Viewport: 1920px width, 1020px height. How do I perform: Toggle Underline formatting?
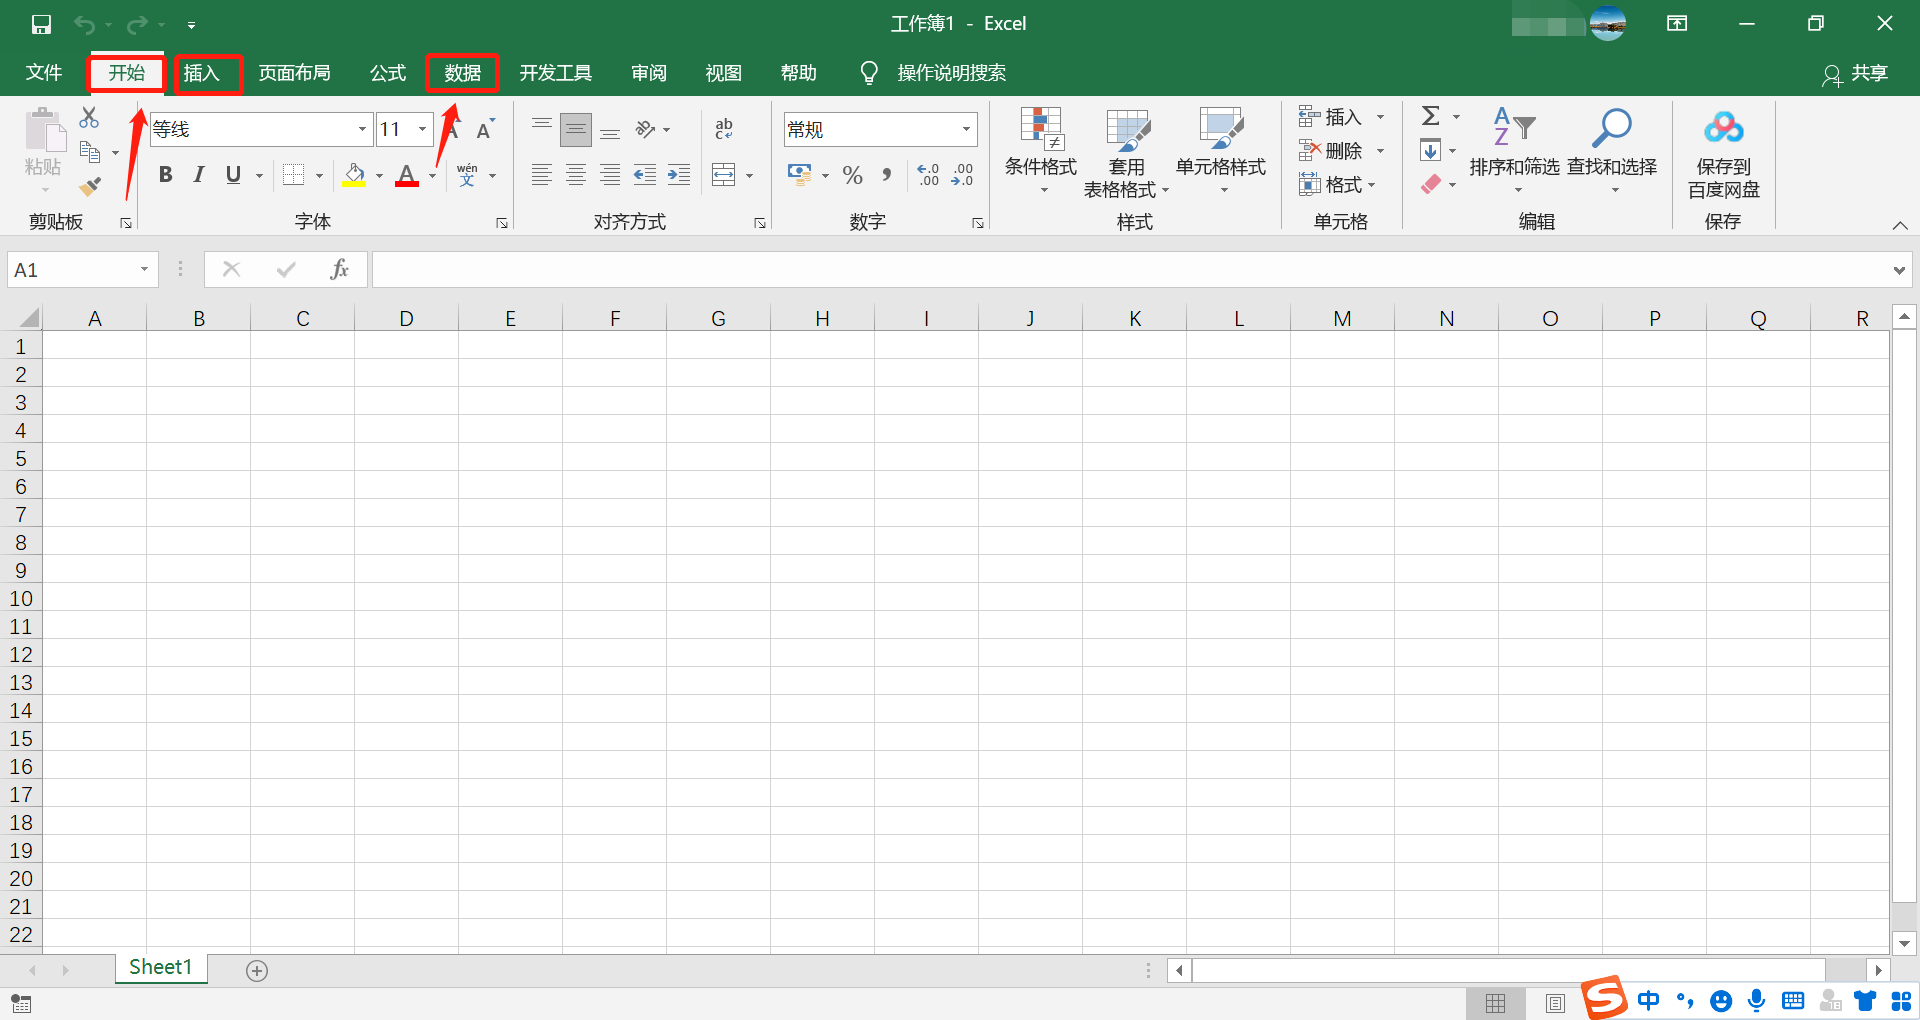coord(233,175)
